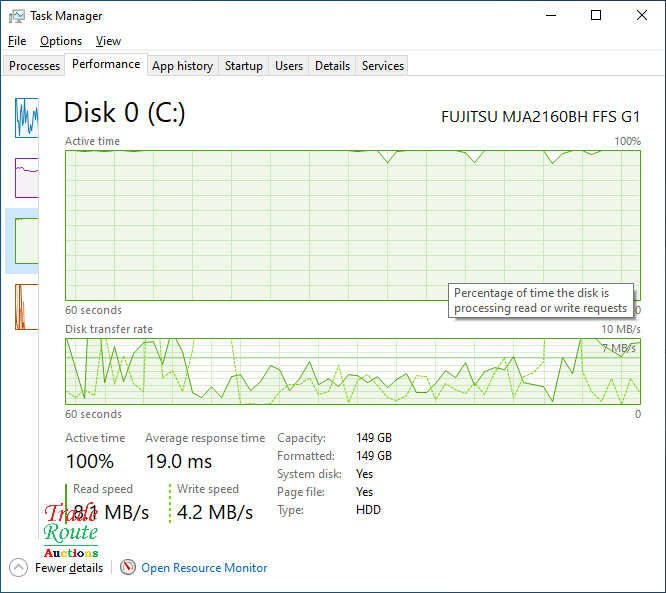This screenshot has height=593, width=666.
Task: Click the Resource Monitor gauge icon
Action: tap(128, 567)
